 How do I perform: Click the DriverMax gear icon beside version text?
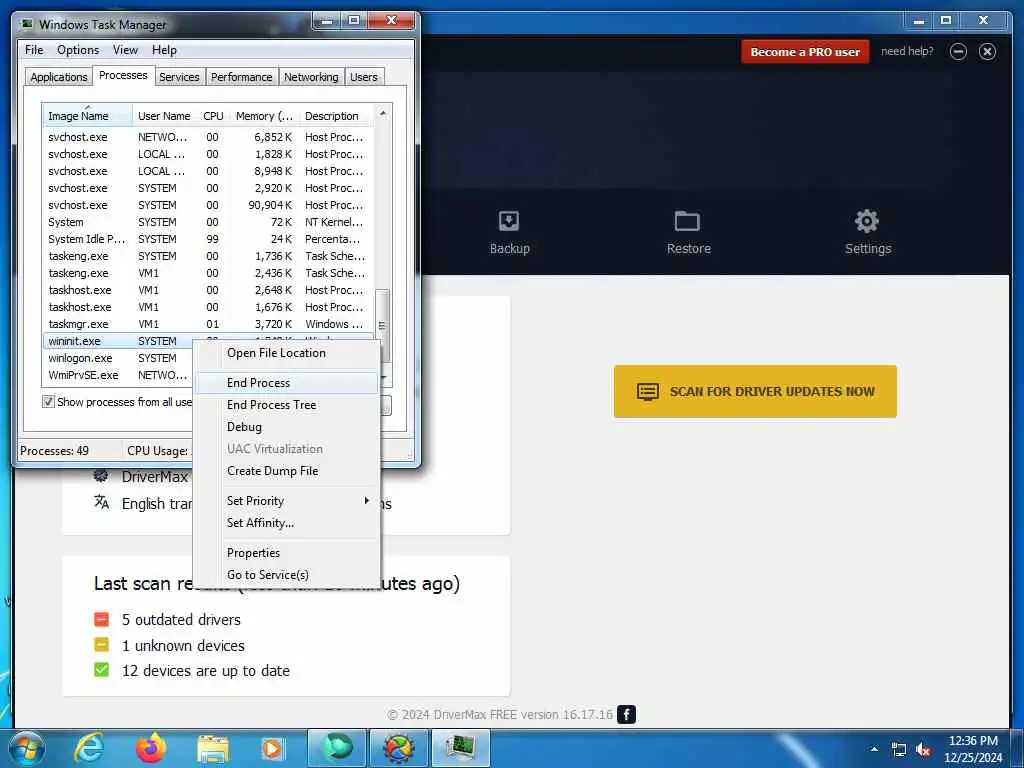(x=101, y=475)
